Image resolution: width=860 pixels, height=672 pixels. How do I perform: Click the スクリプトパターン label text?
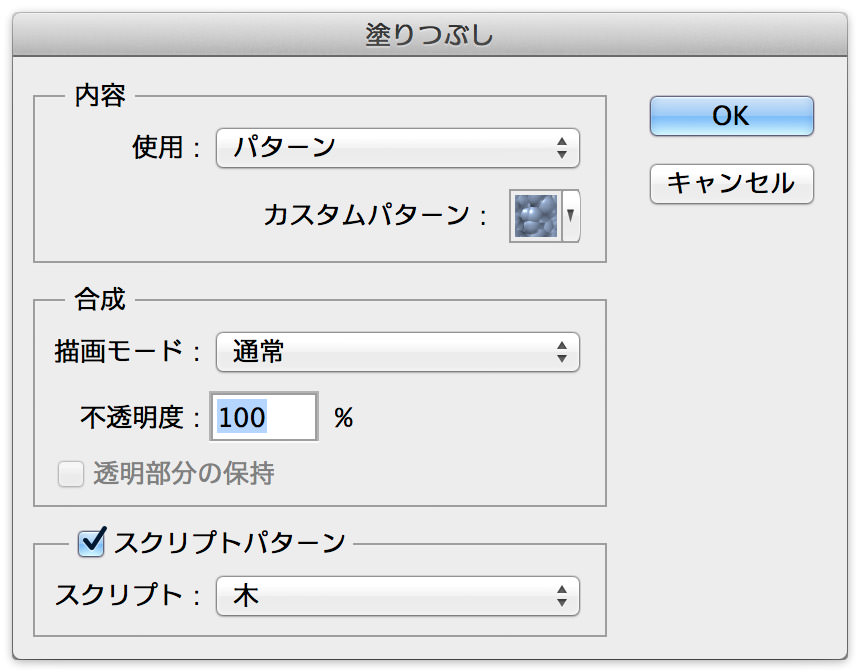point(230,543)
